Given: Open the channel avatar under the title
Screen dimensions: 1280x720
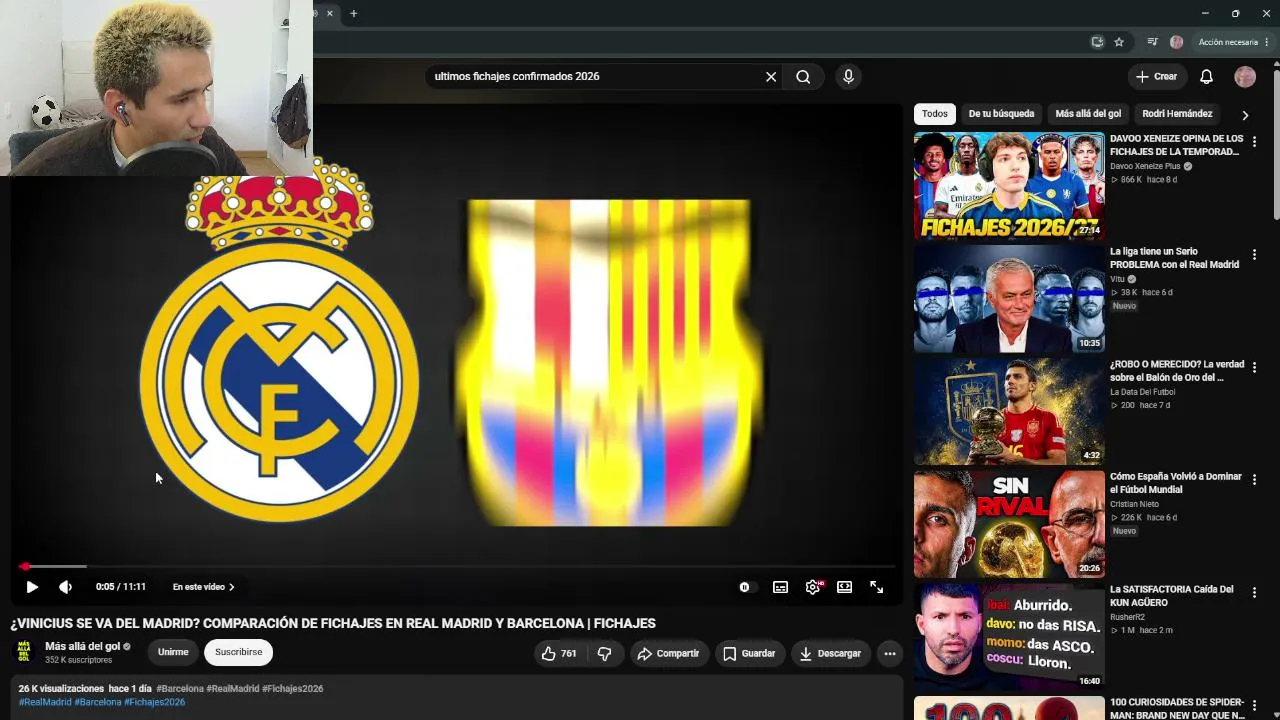Looking at the screenshot, I should point(24,652).
